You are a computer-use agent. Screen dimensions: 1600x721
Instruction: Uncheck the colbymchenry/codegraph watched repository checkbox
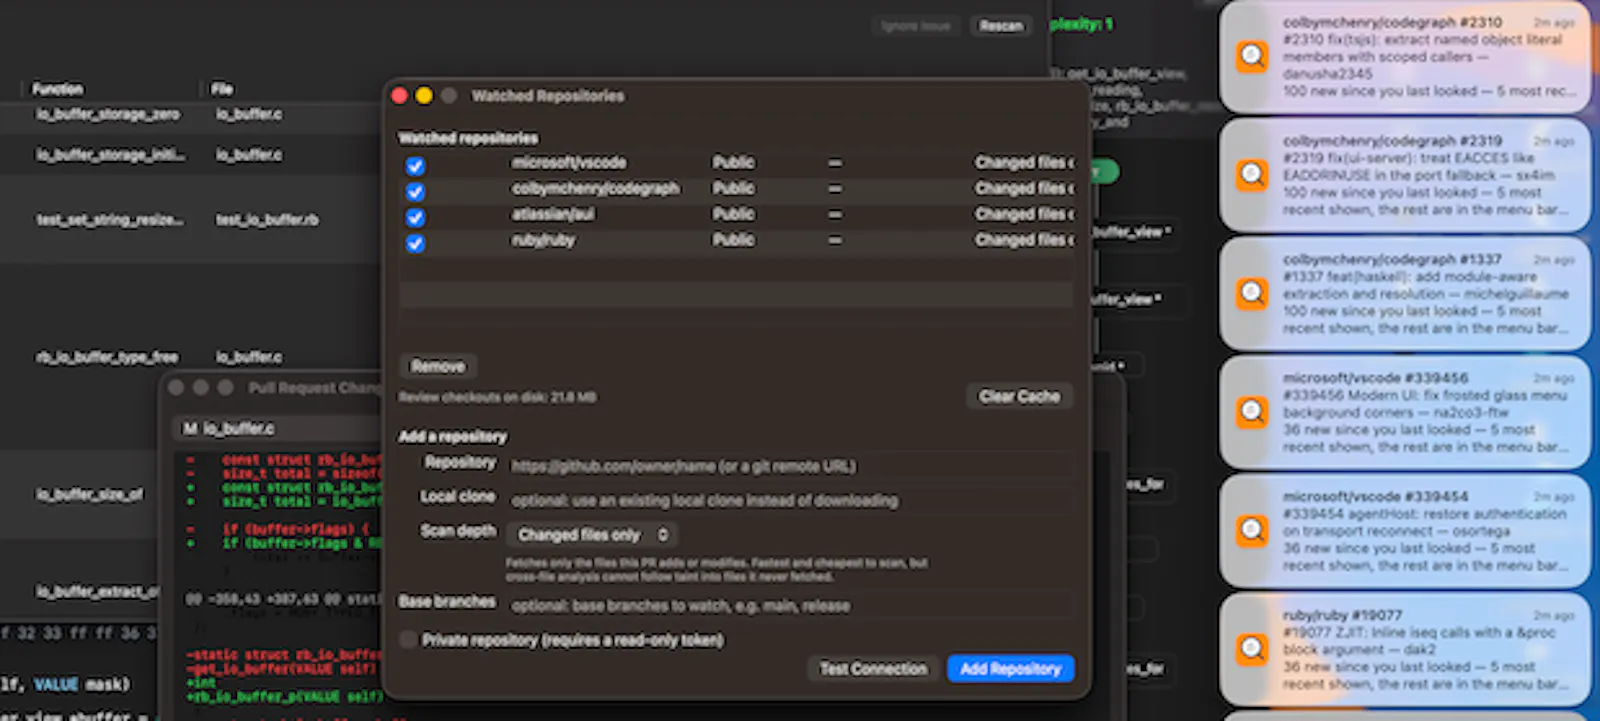click(415, 192)
